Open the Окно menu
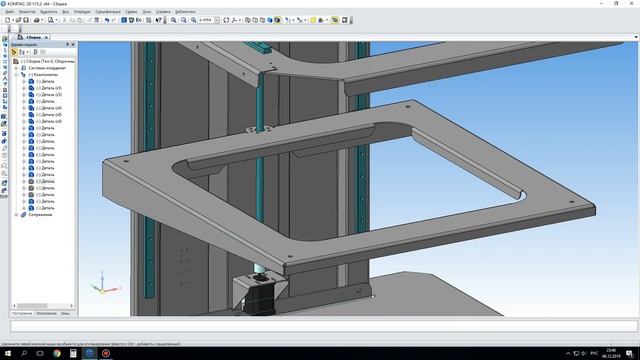The height and width of the screenshot is (360, 640). click(x=147, y=12)
